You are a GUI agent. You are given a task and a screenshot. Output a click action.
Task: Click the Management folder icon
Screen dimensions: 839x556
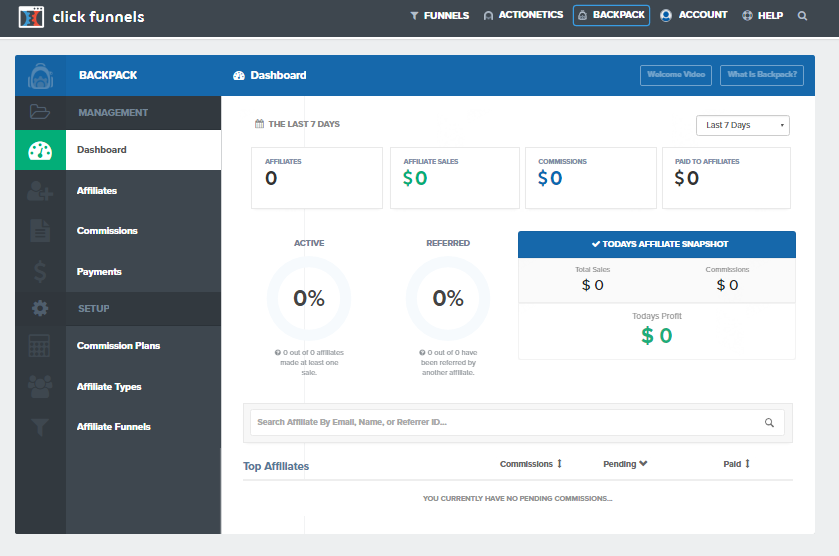(40, 112)
